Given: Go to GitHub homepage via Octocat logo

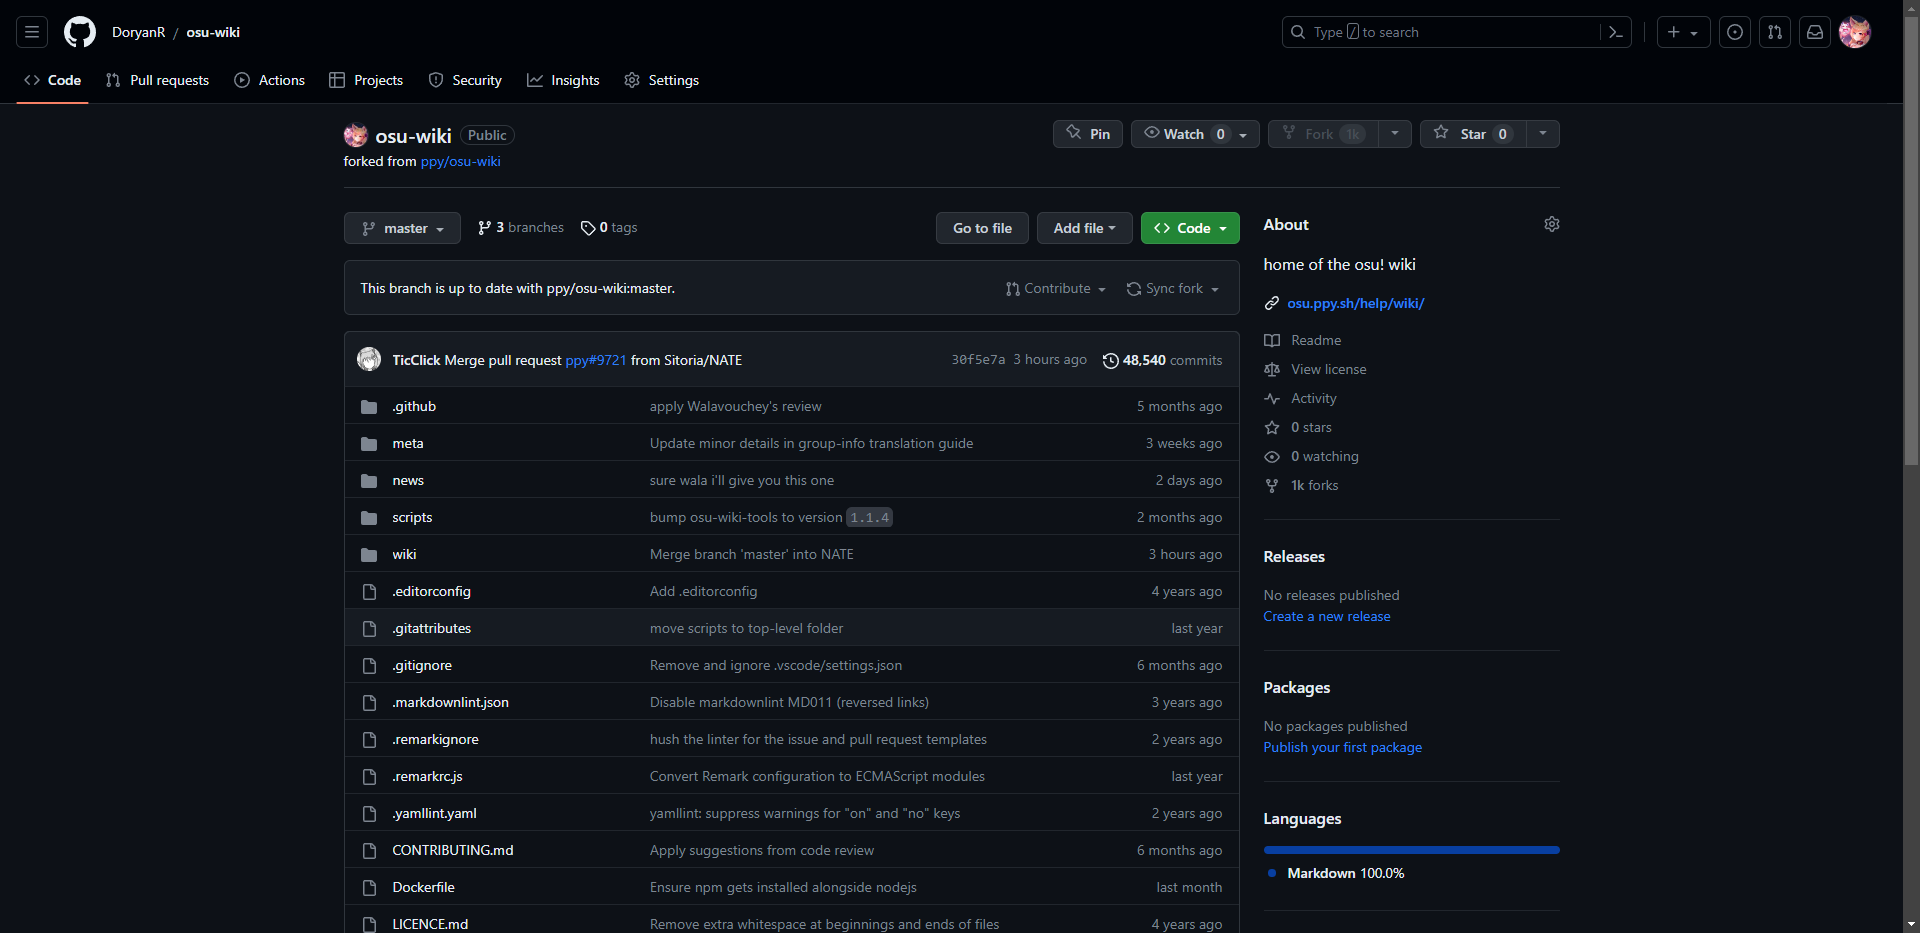Looking at the screenshot, I should click(80, 32).
